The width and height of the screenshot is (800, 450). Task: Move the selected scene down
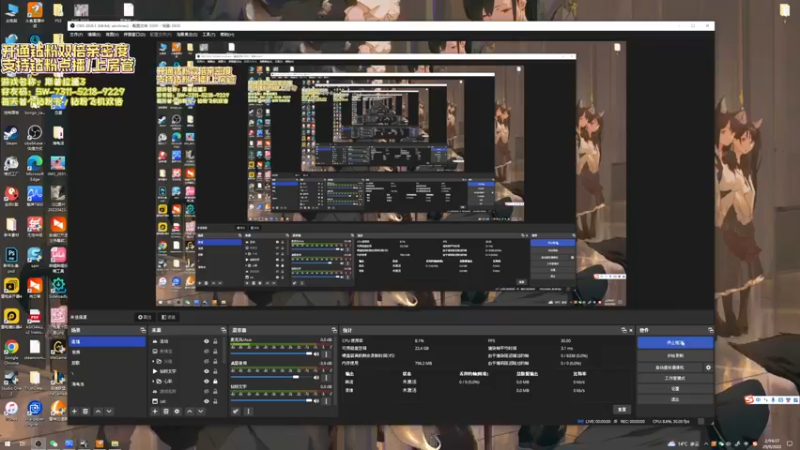coord(109,411)
